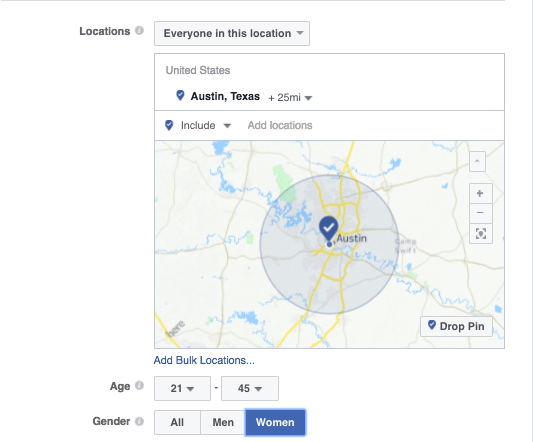The image size is (533, 442).
Task: Click the Drop Pin button
Action: pyautogui.click(x=456, y=326)
